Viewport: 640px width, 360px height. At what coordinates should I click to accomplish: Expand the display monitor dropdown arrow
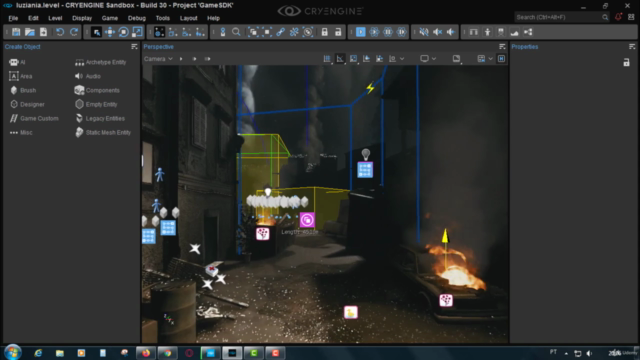(434, 59)
